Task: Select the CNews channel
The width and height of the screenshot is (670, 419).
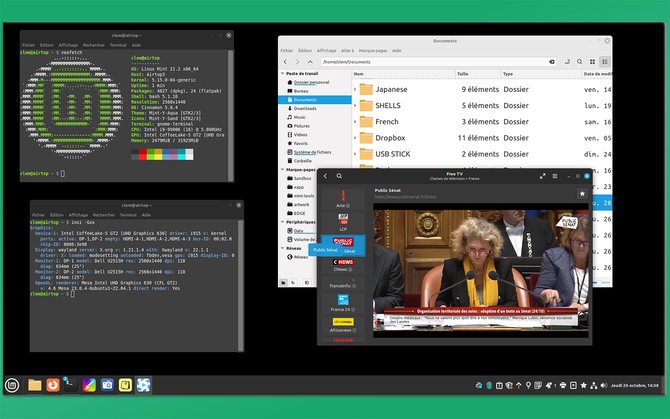Action: tap(343, 265)
